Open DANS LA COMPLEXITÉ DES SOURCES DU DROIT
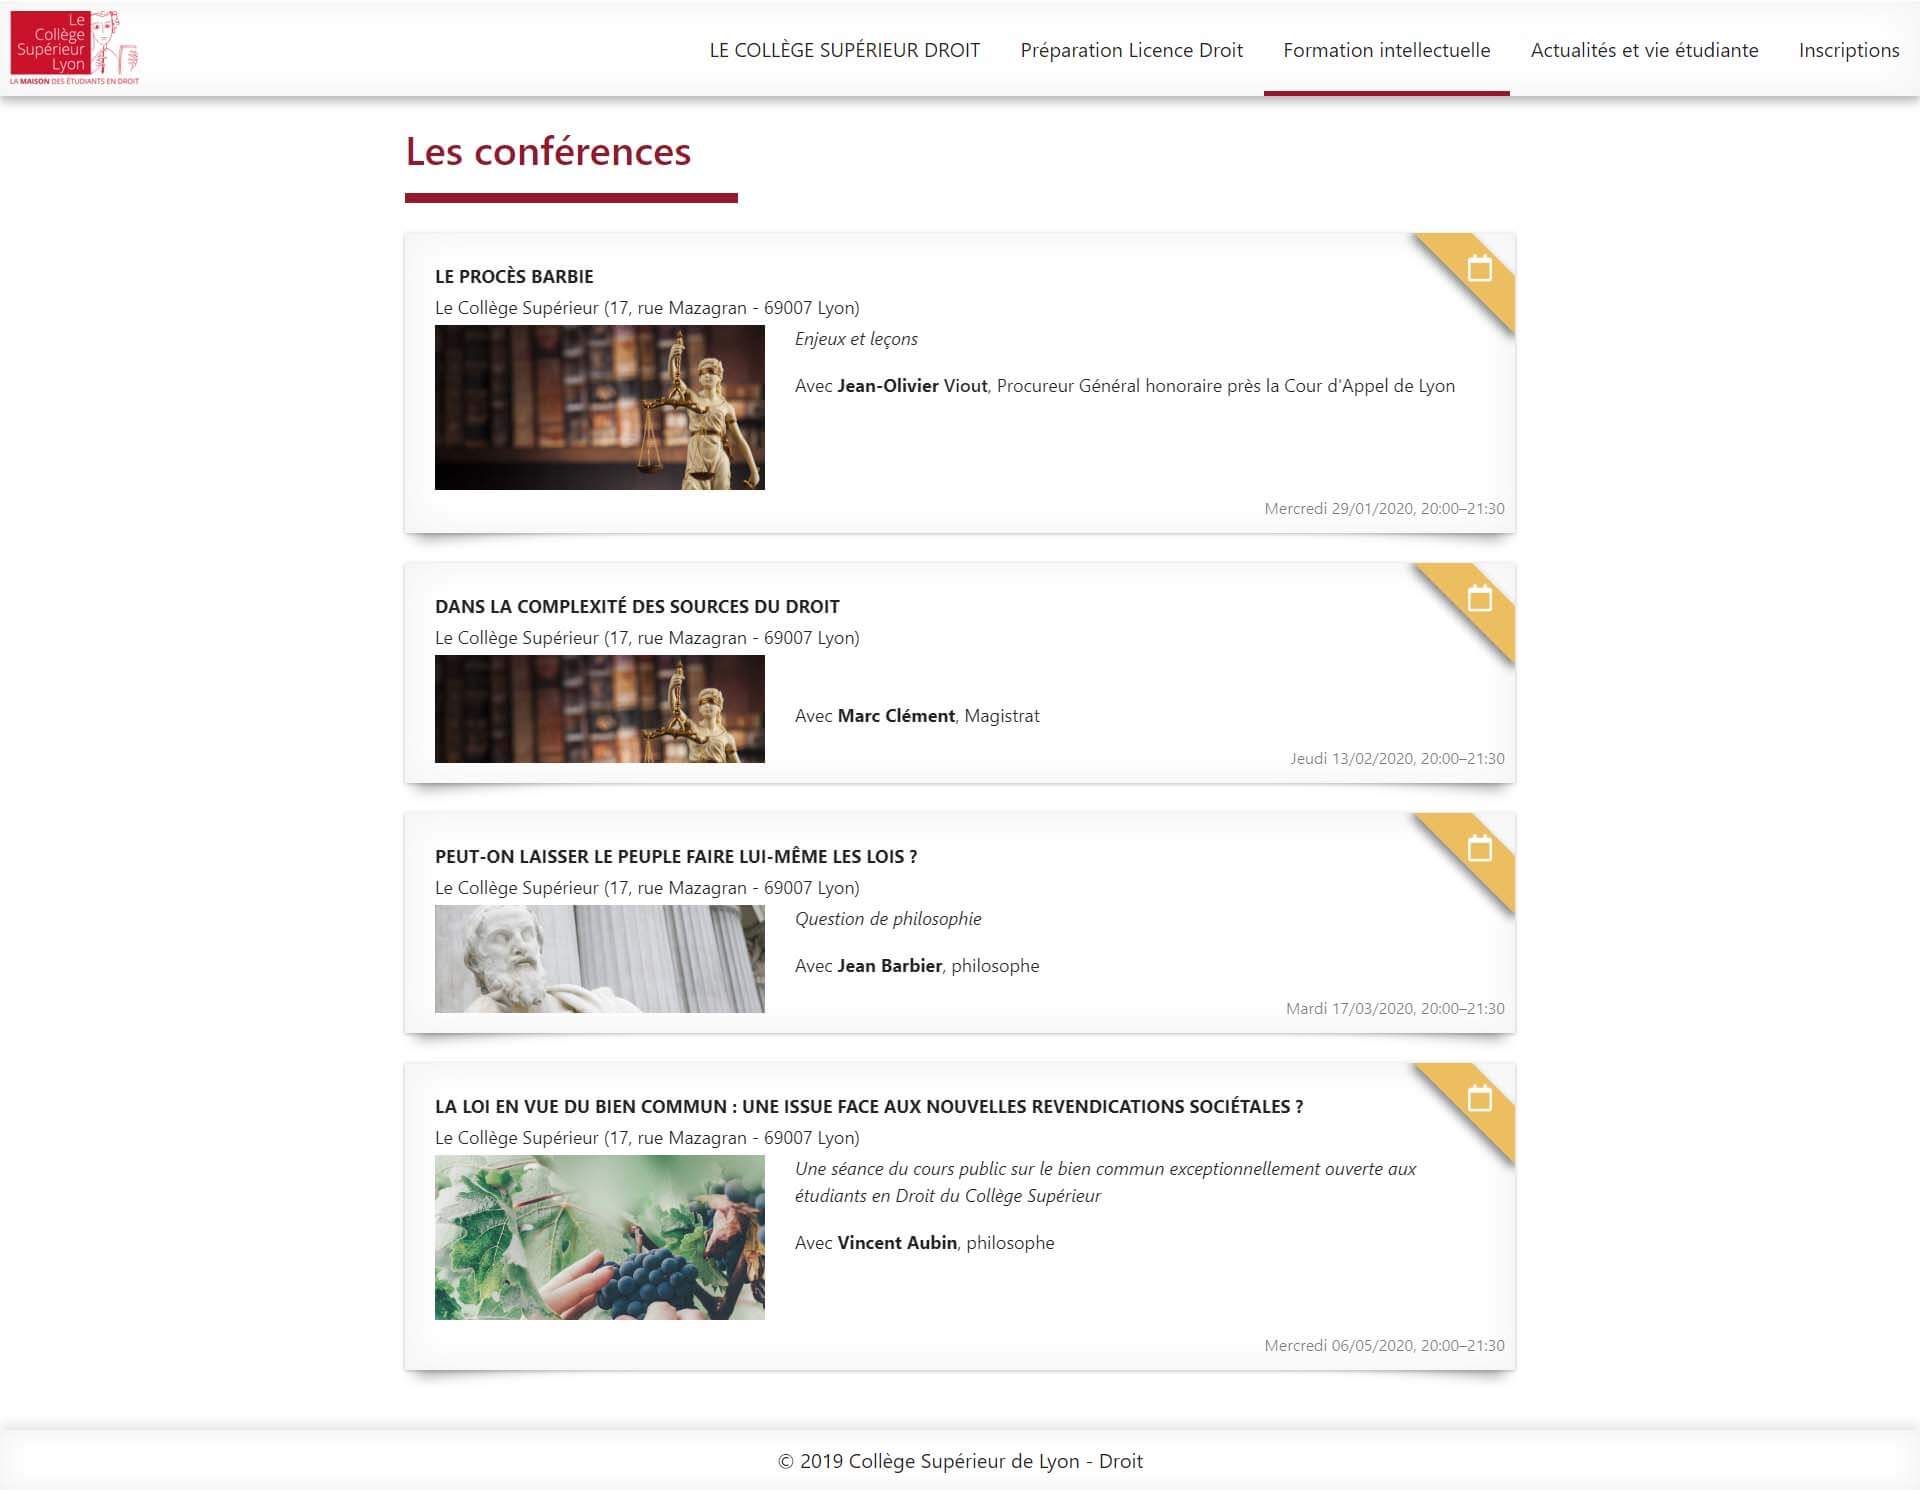 (x=637, y=607)
